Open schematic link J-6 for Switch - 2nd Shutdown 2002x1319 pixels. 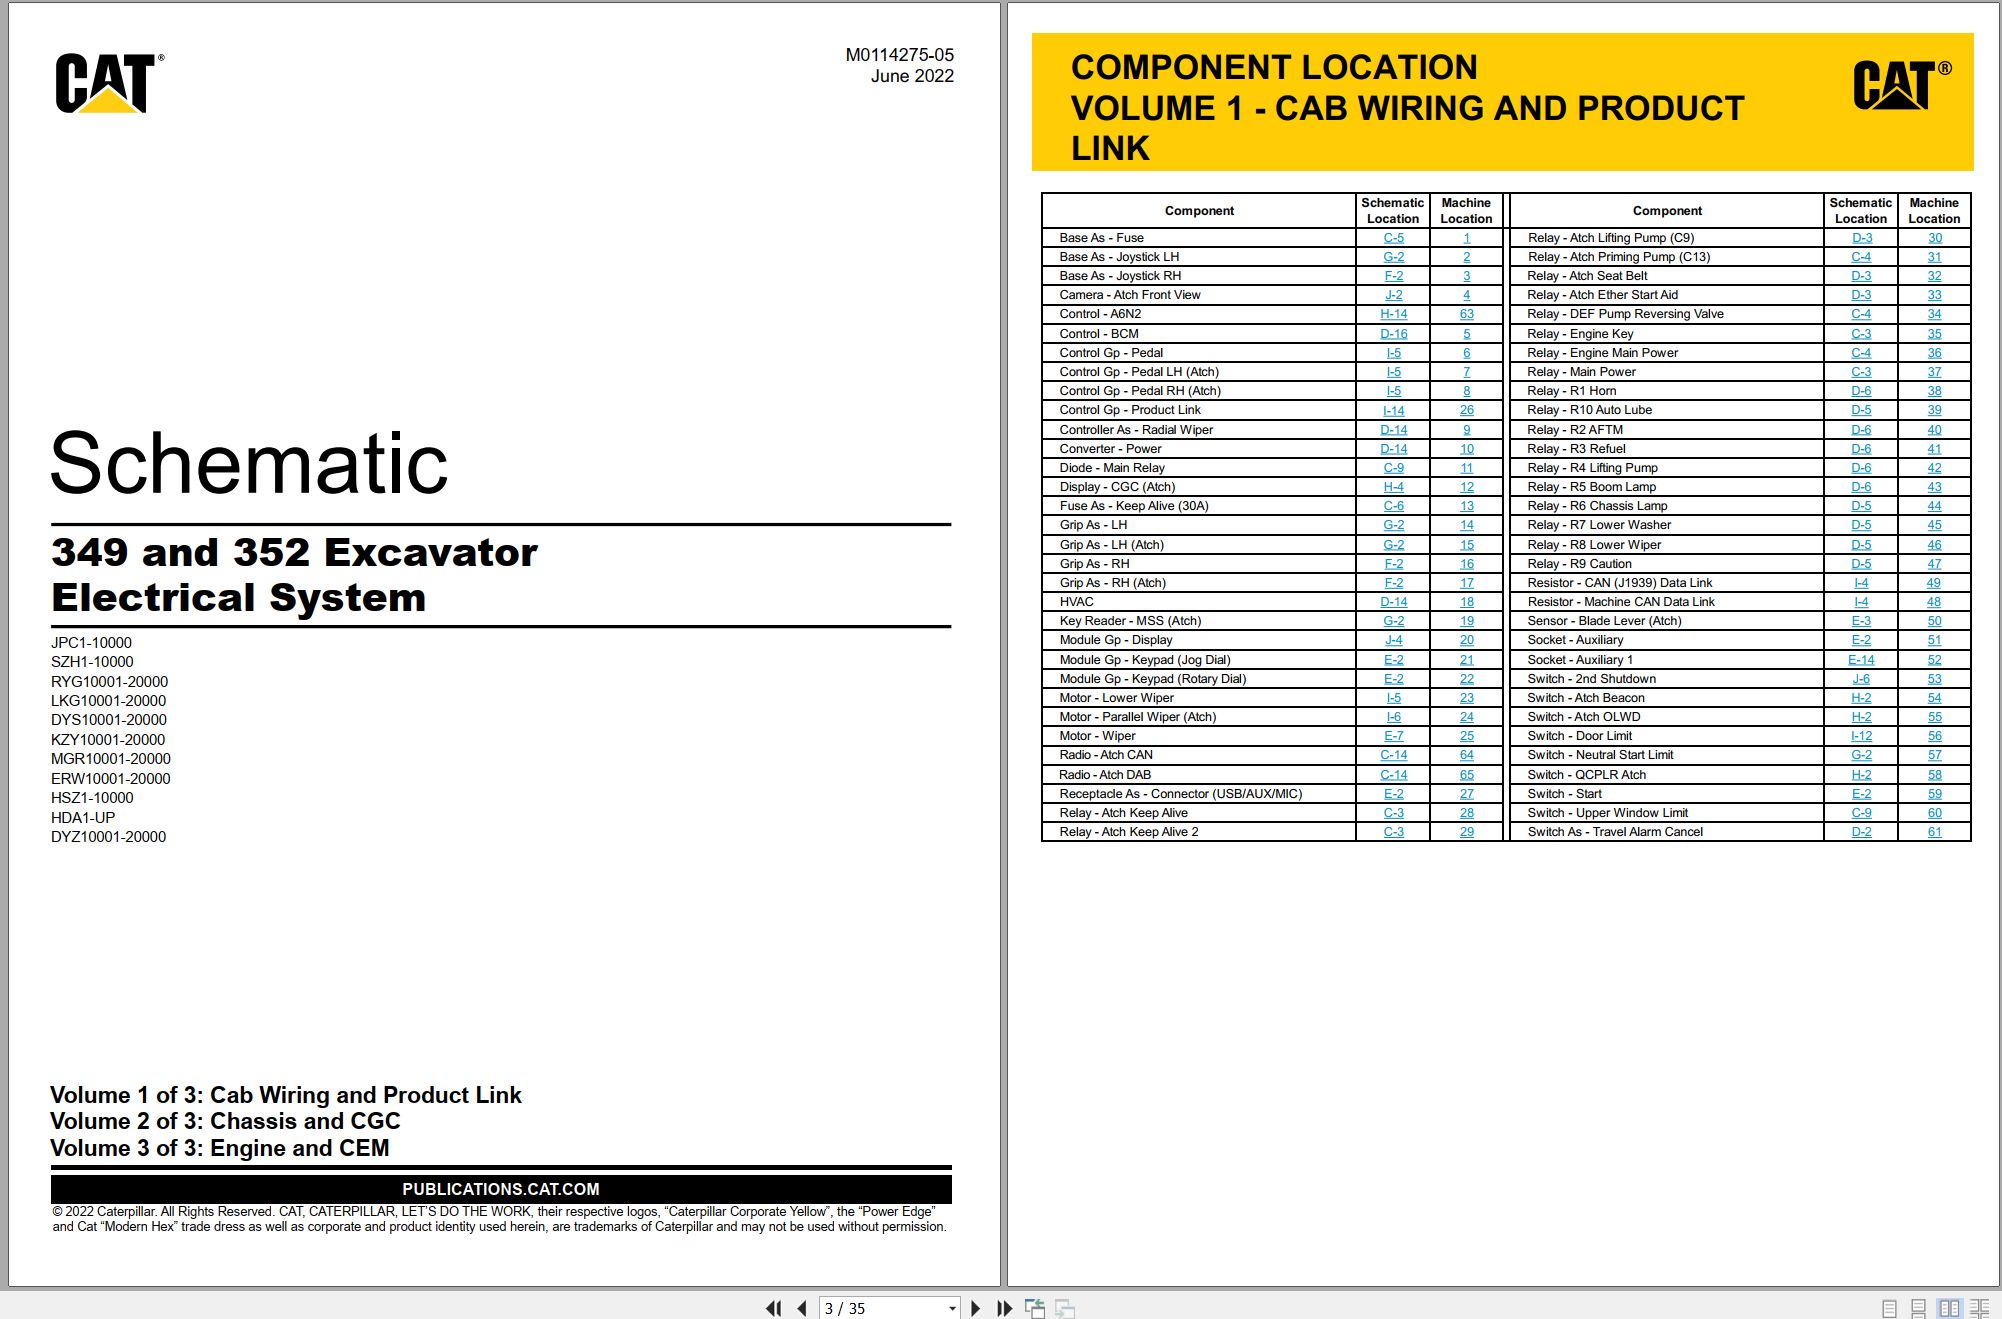[1861, 679]
